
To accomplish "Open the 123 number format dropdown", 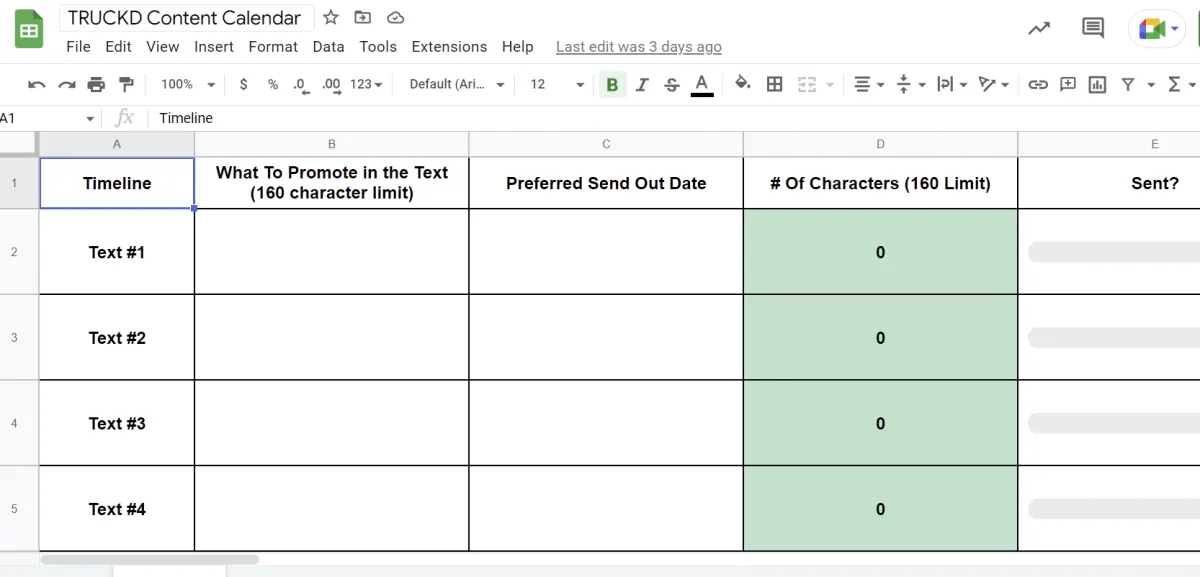I will [x=366, y=84].
